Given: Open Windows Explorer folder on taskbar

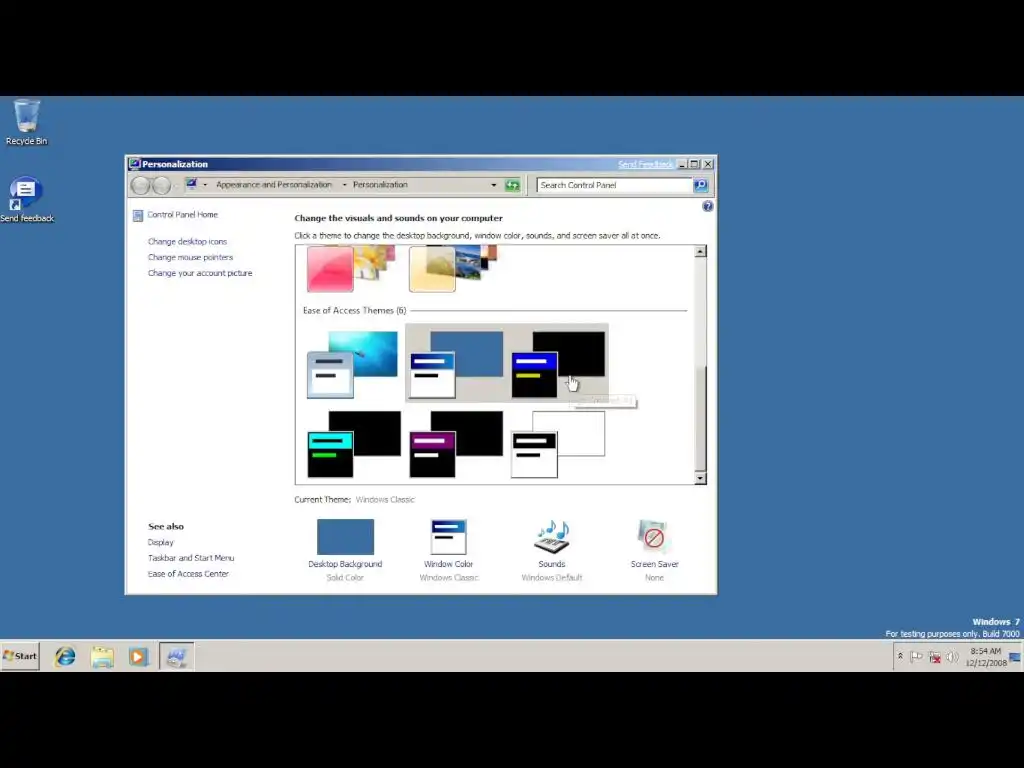Looking at the screenshot, I should (103, 656).
